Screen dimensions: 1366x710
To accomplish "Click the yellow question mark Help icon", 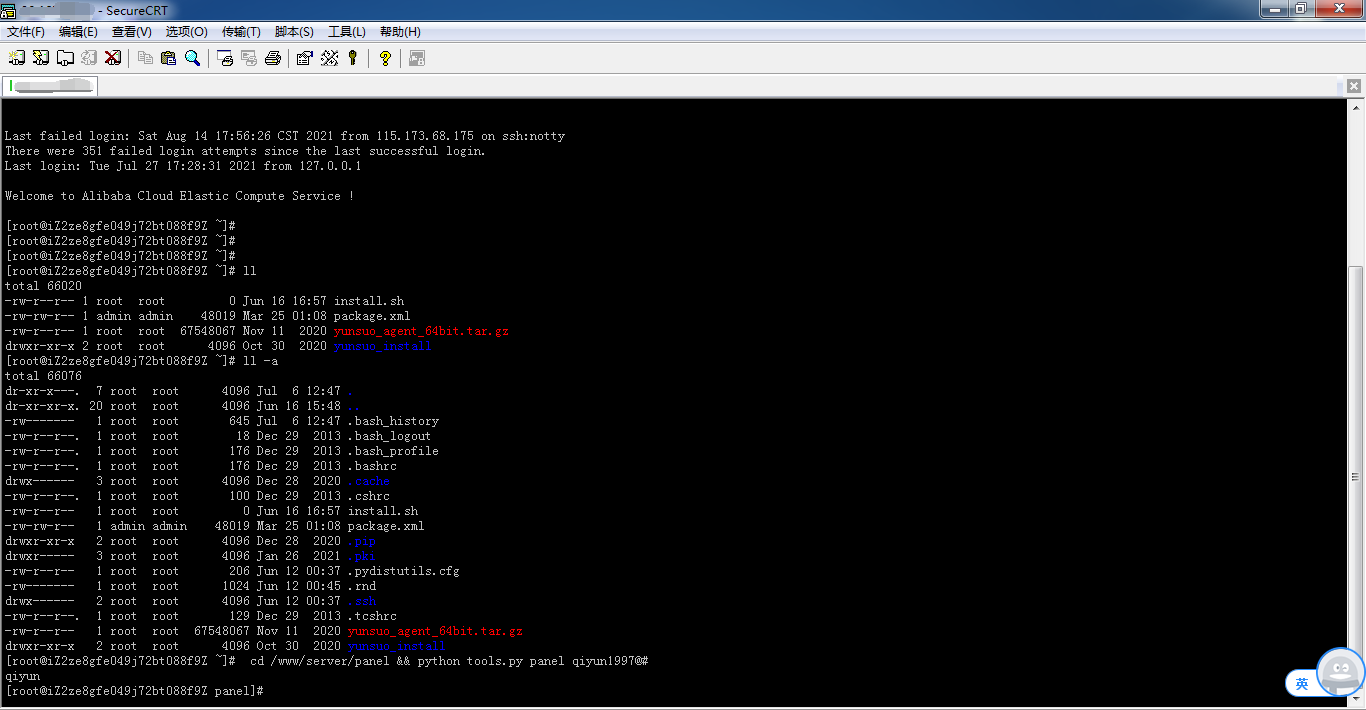I will 385,58.
